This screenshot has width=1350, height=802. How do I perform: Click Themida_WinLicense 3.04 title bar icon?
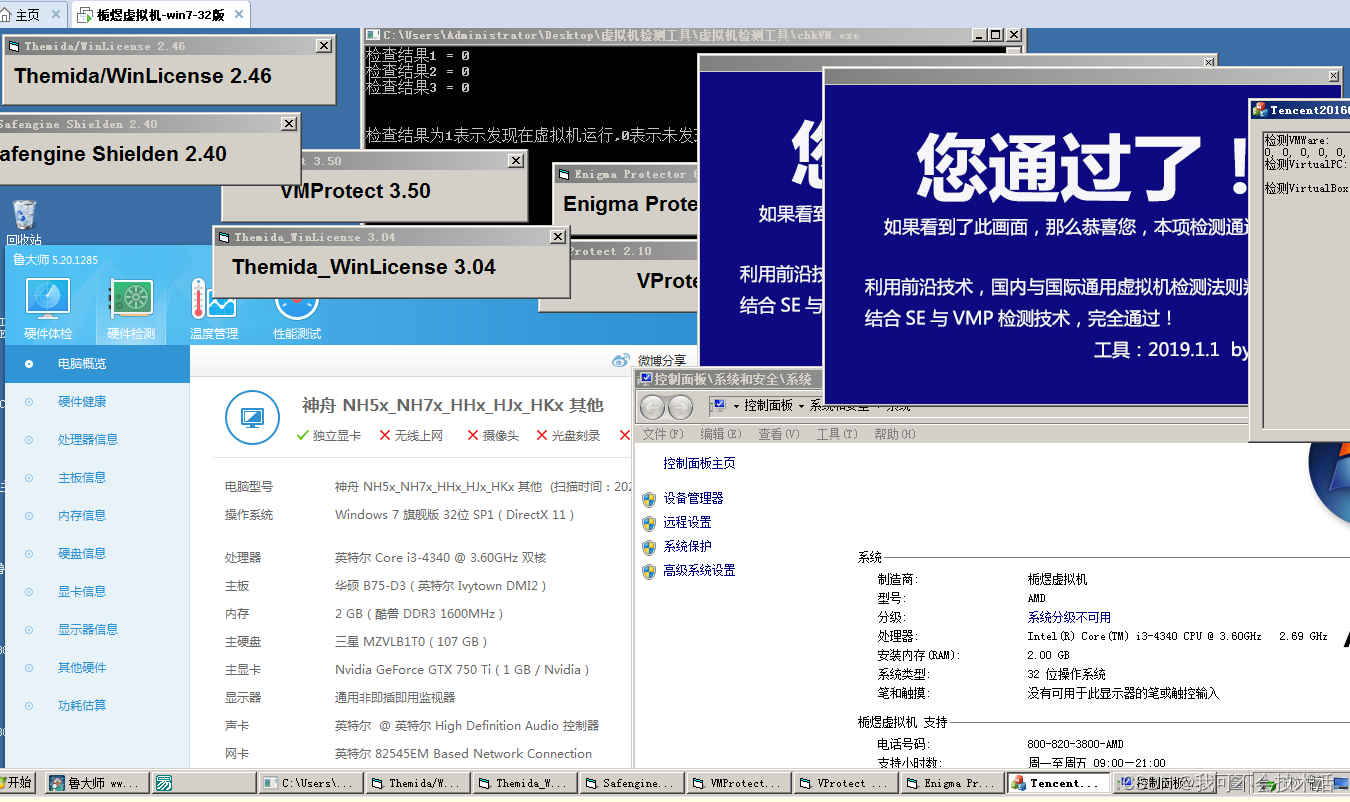tap(225, 237)
